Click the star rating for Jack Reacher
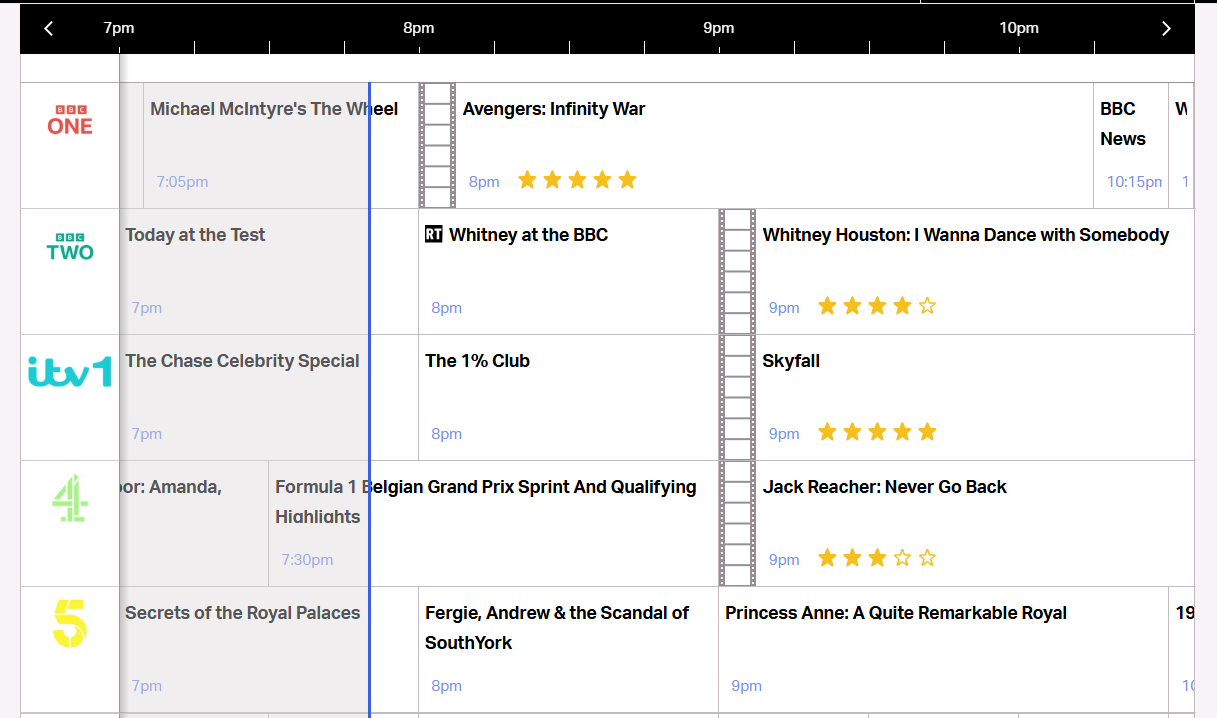The height and width of the screenshot is (718, 1217). (x=877, y=558)
